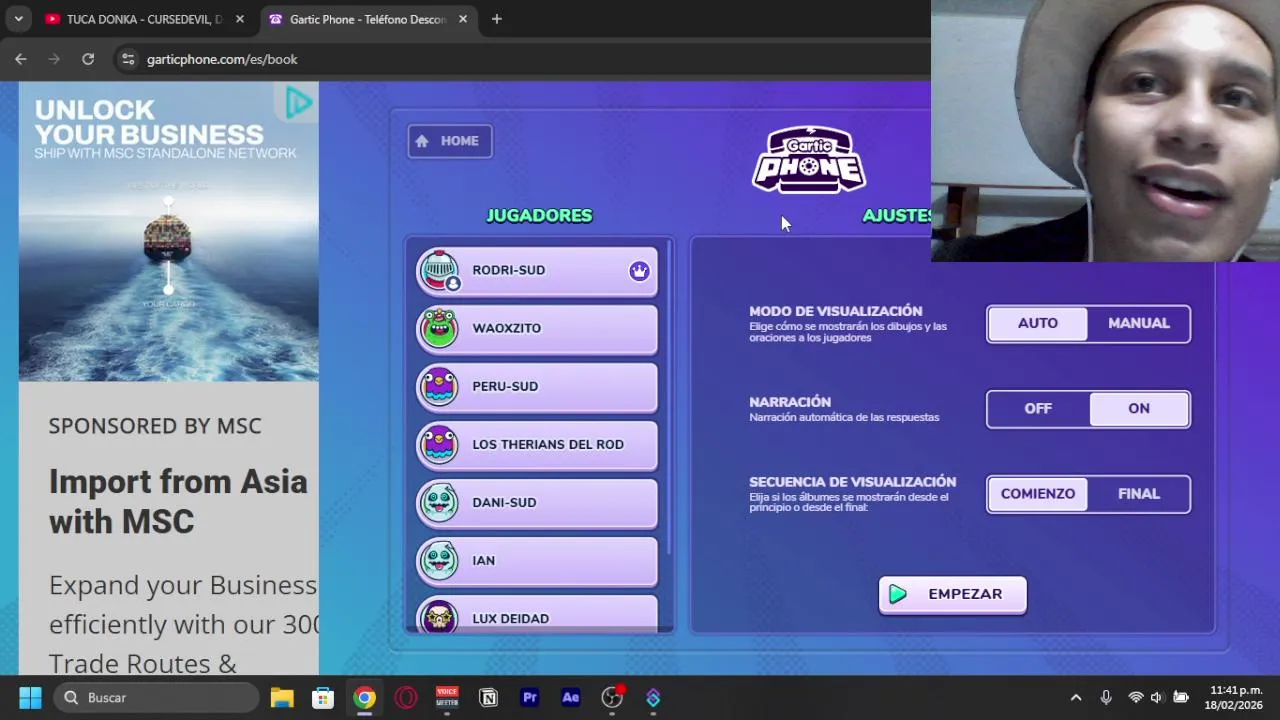Select player row DANI-SUD
The image size is (1280, 720).
coord(537,503)
